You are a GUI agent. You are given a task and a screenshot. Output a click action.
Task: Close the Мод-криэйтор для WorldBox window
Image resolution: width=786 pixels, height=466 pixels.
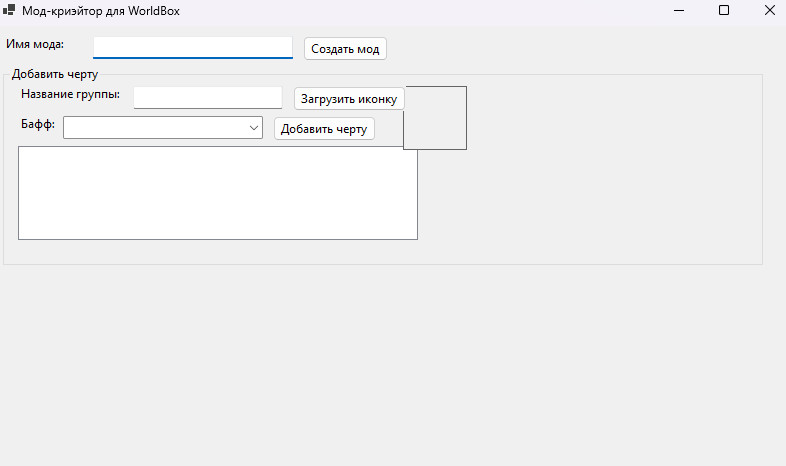tap(769, 10)
